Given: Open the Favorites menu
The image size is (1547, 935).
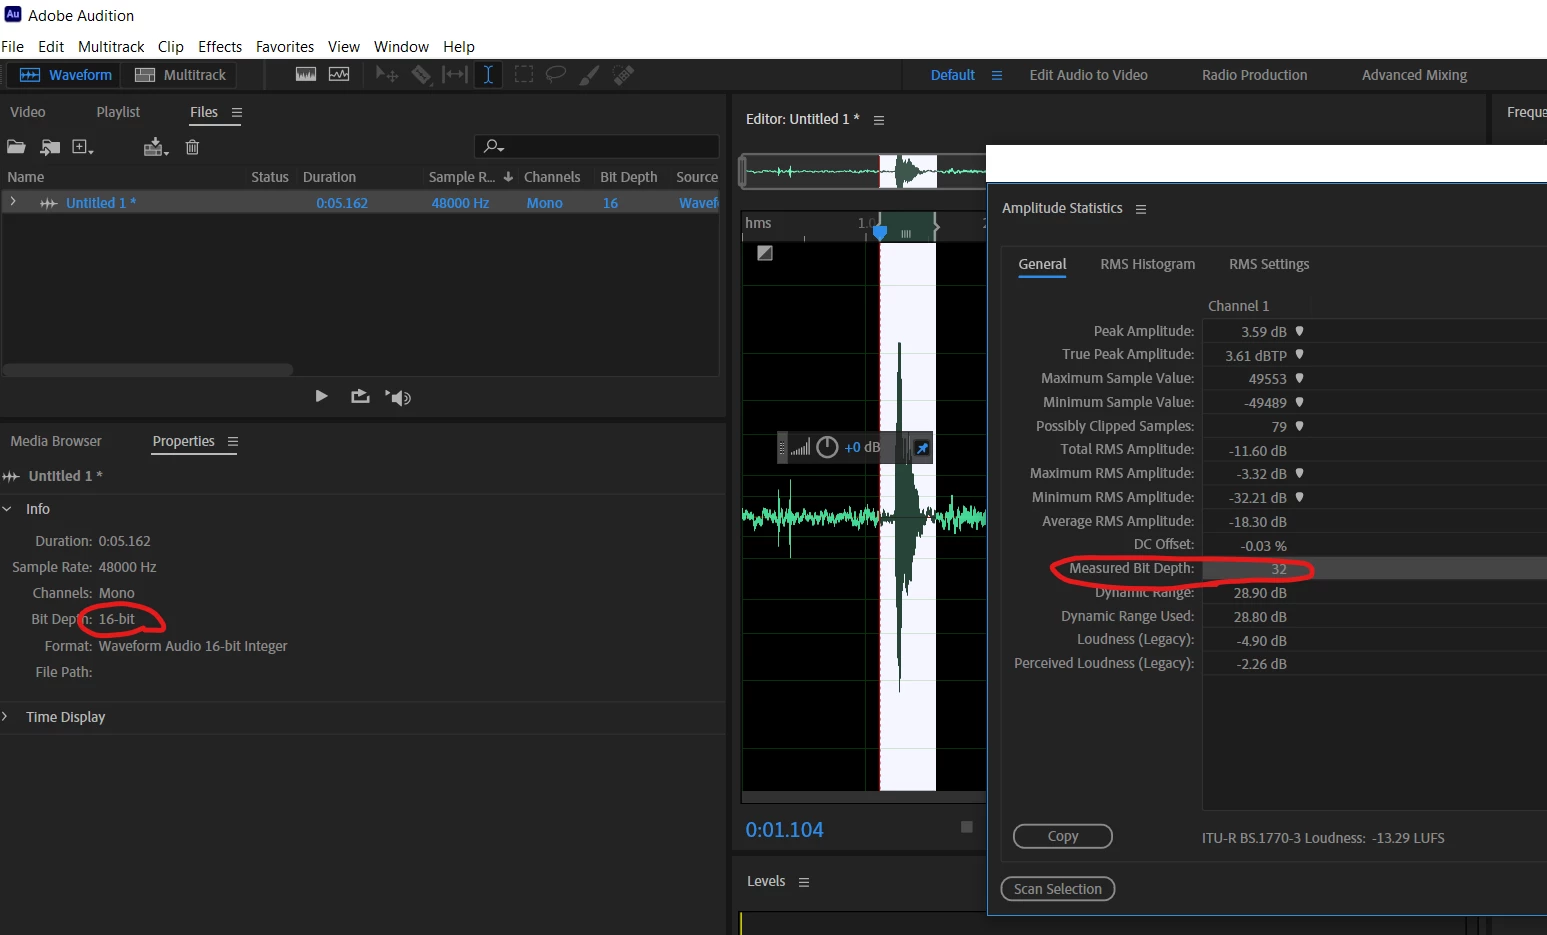Looking at the screenshot, I should (285, 47).
